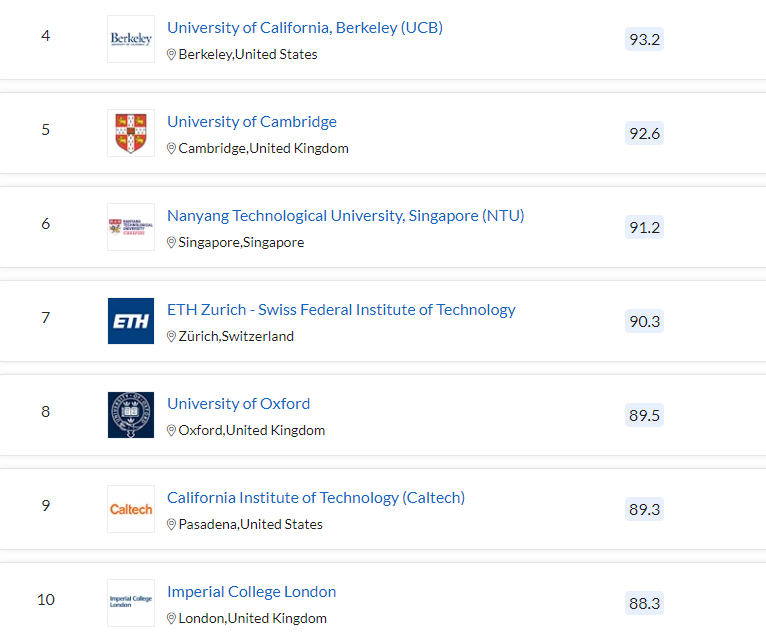766x641 pixels.
Task: Click the Caltech logo
Action: click(x=131, y=509)
